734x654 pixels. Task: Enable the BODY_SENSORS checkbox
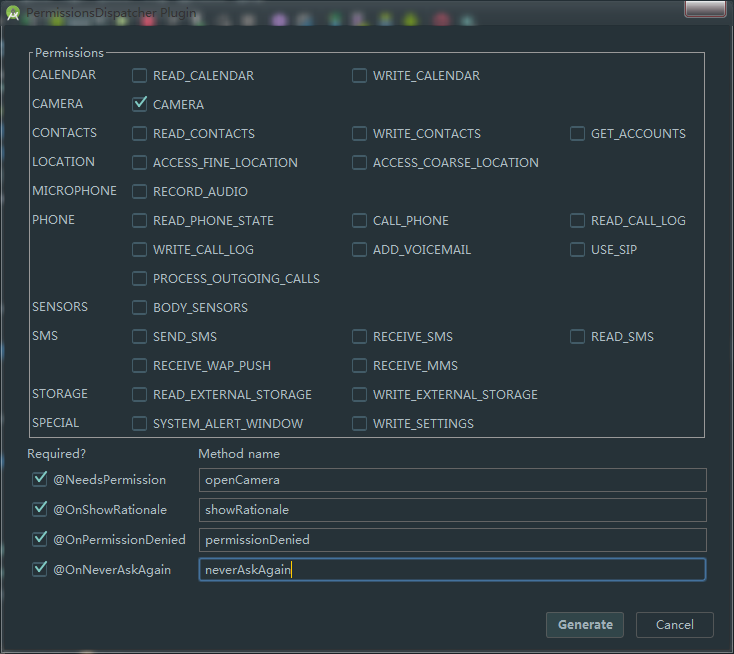pos(140,307)
